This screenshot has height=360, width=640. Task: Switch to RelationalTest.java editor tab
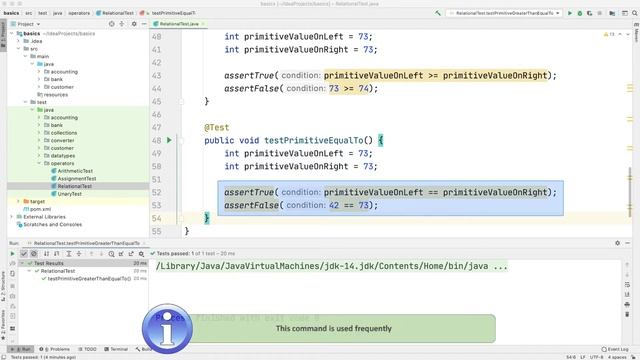coord(179,24)
